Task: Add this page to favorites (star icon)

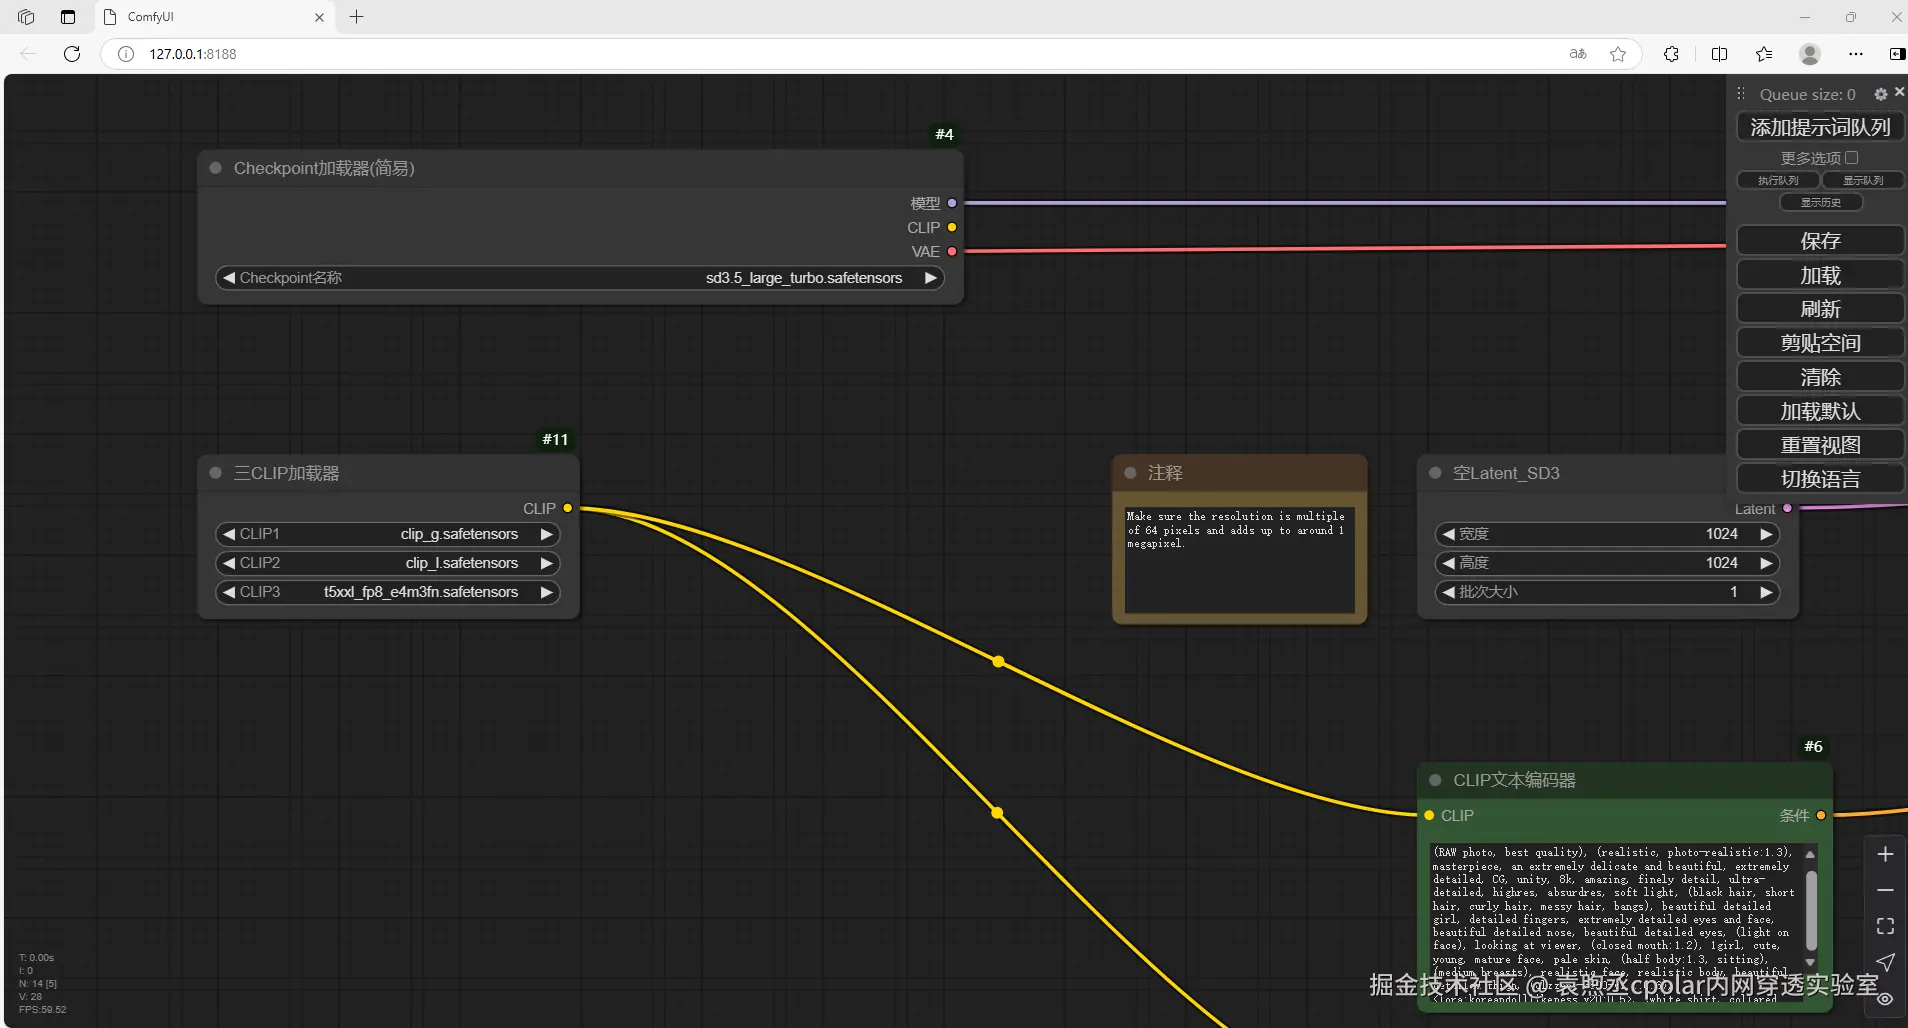Action: tap(1618, 54)
